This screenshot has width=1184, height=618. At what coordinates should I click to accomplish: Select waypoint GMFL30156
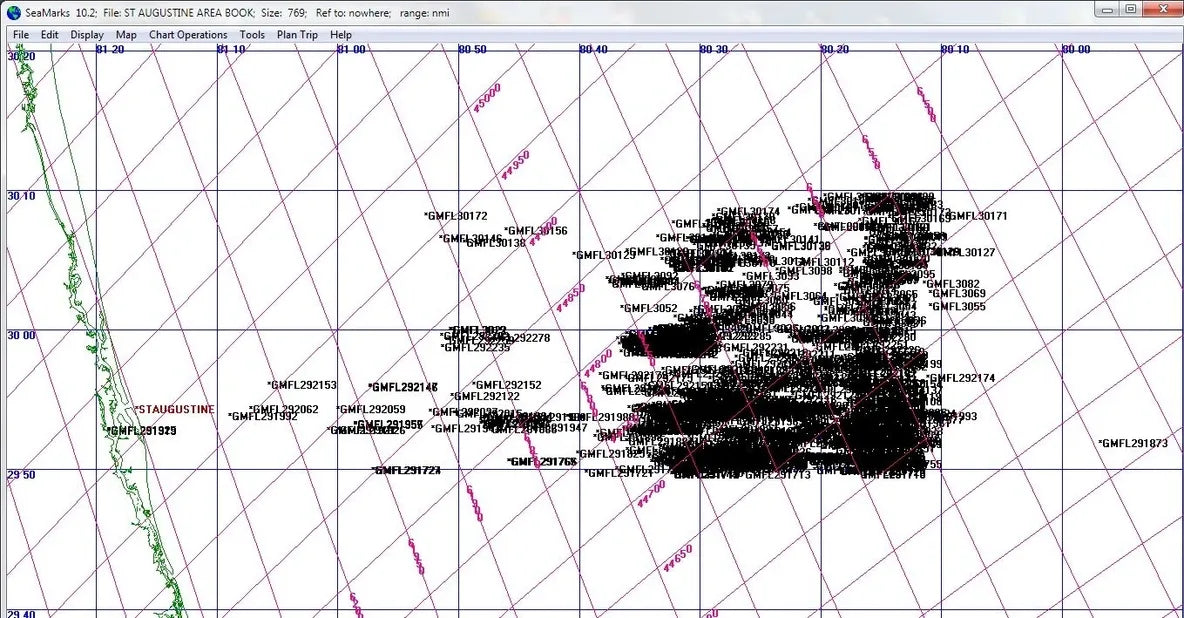point(535,231)
